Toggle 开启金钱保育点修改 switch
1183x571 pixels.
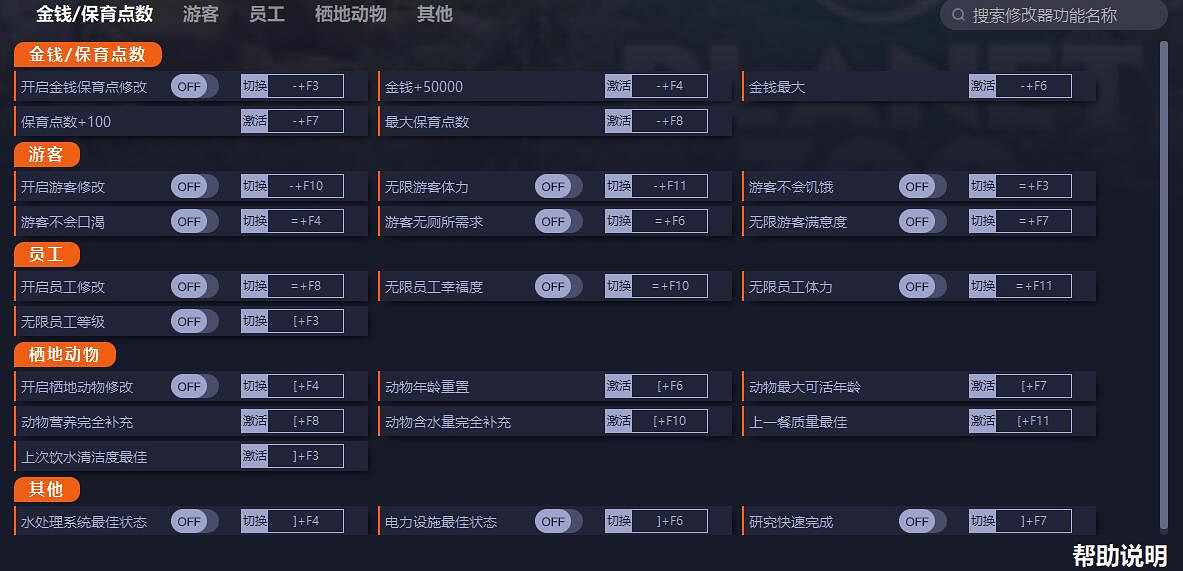[x=194, y=86]
